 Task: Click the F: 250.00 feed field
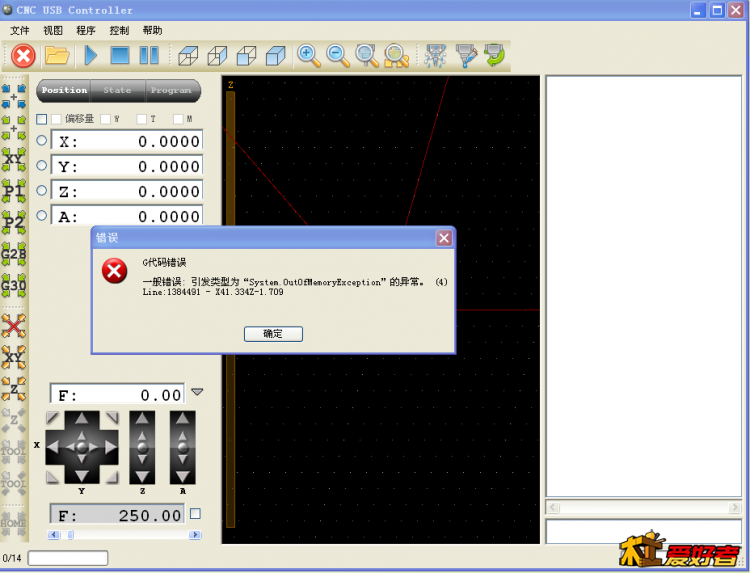(x=117, y=514)
